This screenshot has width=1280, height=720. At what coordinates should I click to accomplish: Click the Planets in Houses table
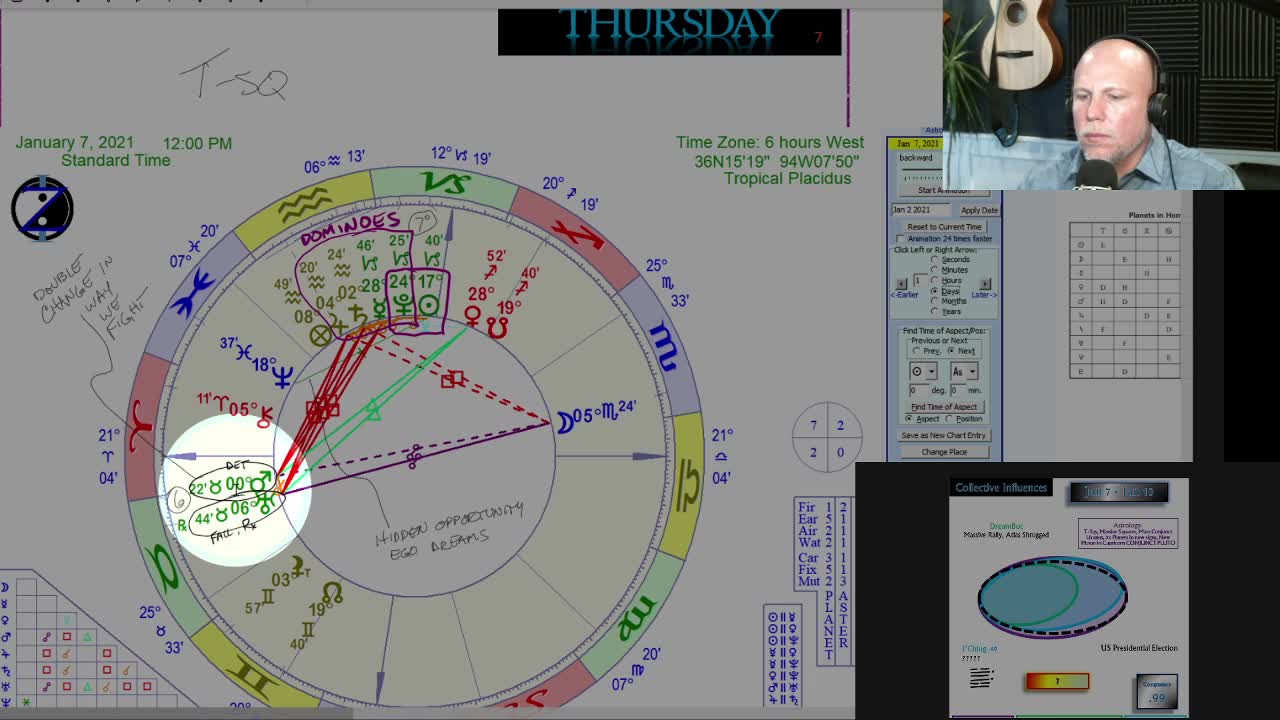(x=1125, y=301)
